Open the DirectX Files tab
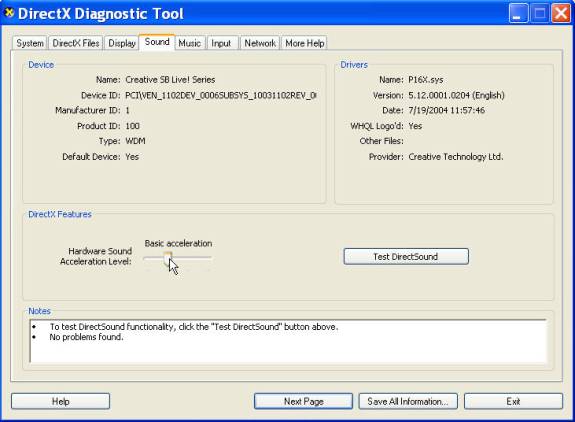575x422 pixels. tap(76, 43)
